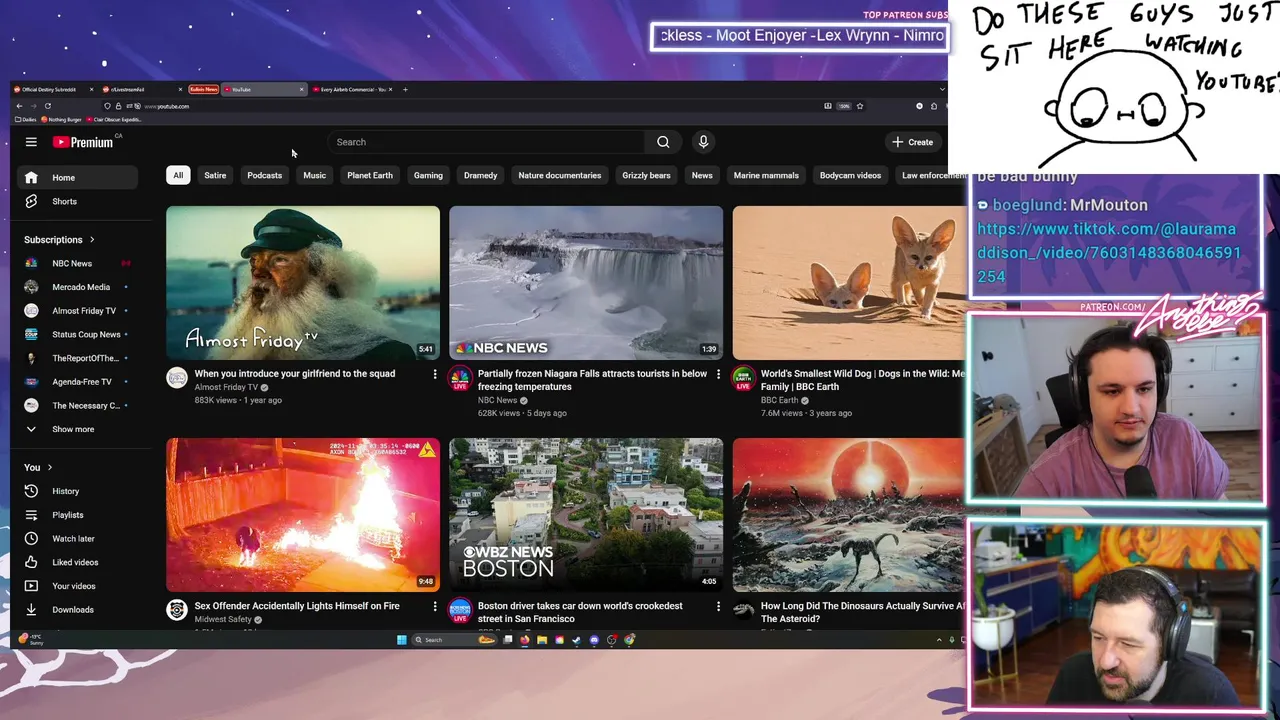
Task: Bookmark page with the star icon
Action: click(859, 106)
